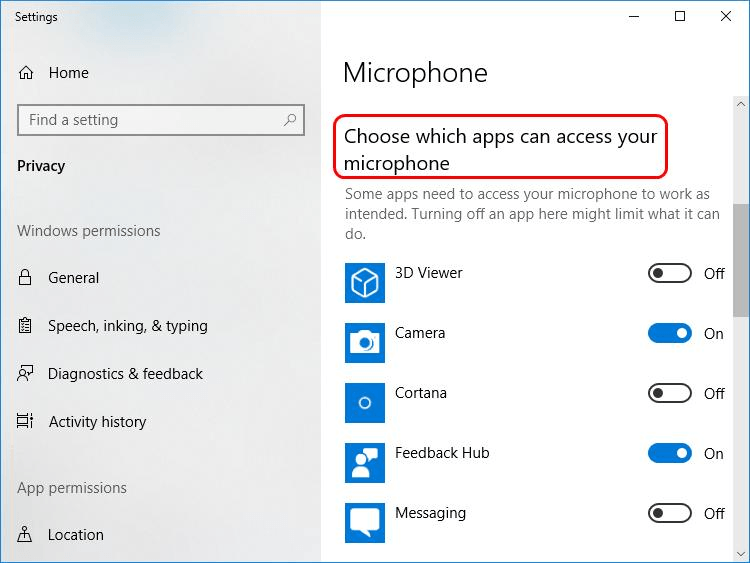Click the Find a setting search box

(x=150, y=120)
